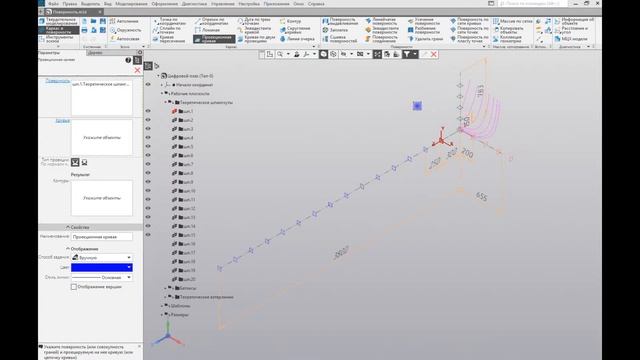
Task: Select the Линия очерка tool
Action: pos(297,39)
